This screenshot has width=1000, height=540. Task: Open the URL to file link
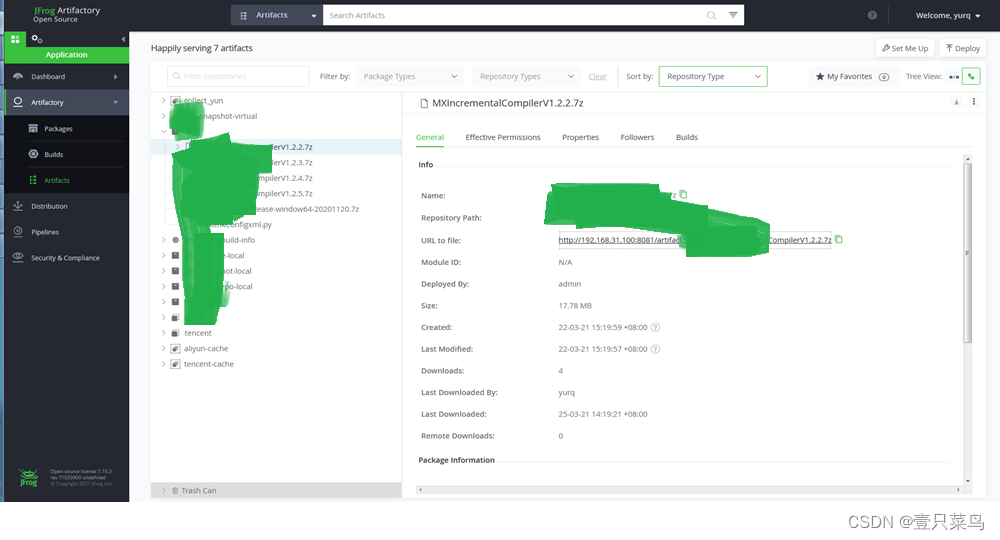[x=695, y=240]
